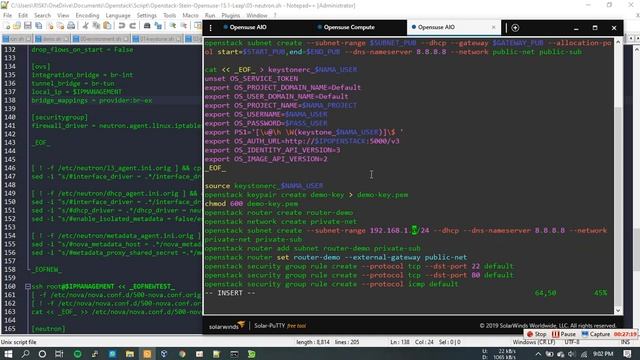Screen dimensions: 640x360
Task: Open the Search menu in Notepad++
Action: click(x=42, y=16)
